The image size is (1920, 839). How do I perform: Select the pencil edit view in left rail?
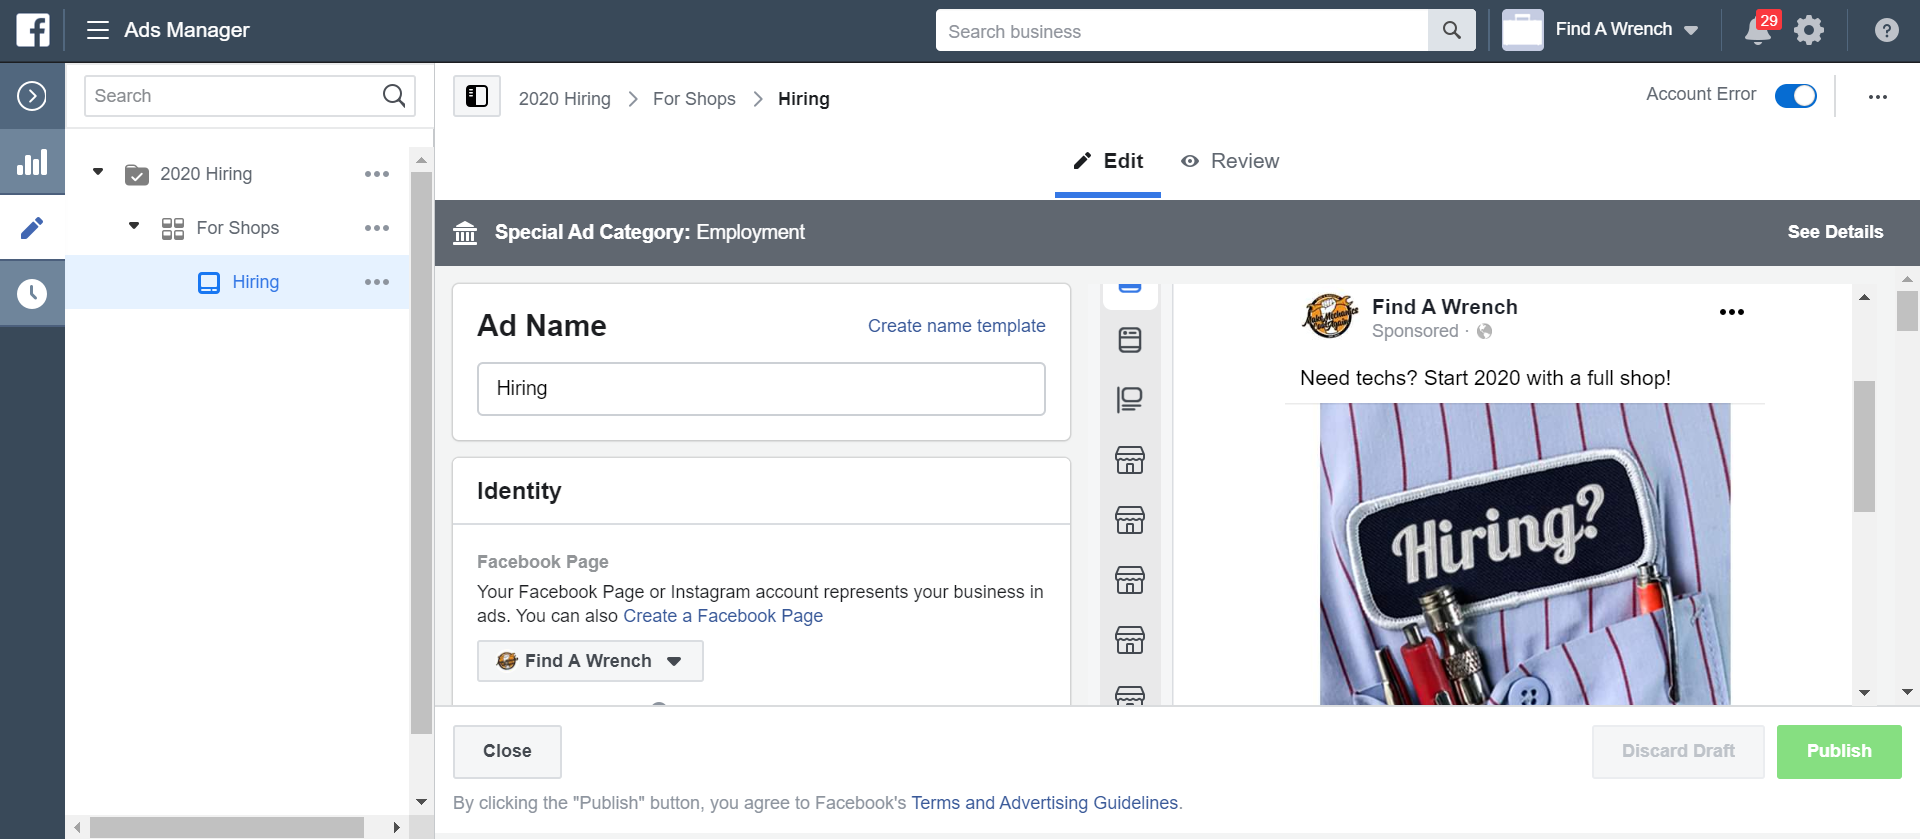(32, 228)
